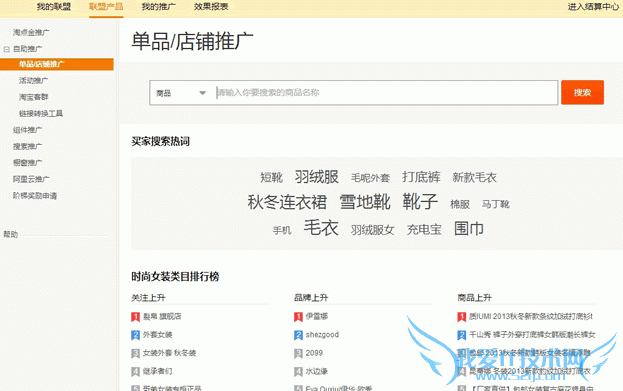Click the 进入结算中心 link
Screen dimensions: 623x391
click(593, 7)
